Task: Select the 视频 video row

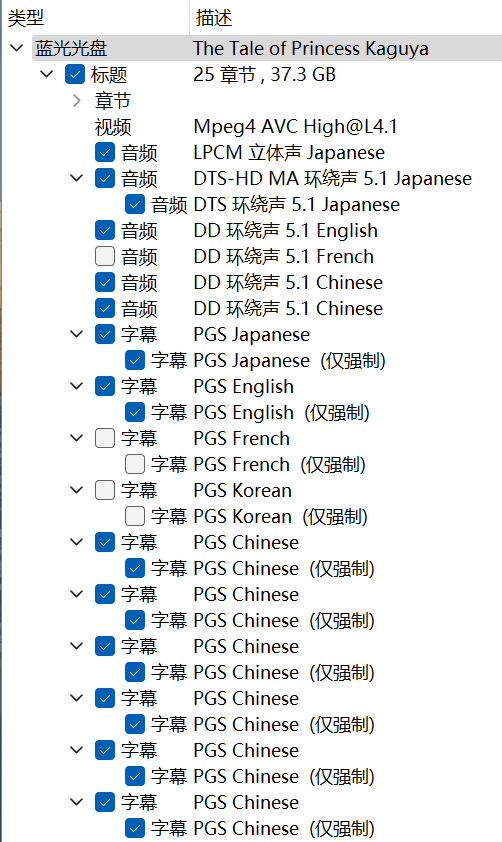Action: [113, 127]
